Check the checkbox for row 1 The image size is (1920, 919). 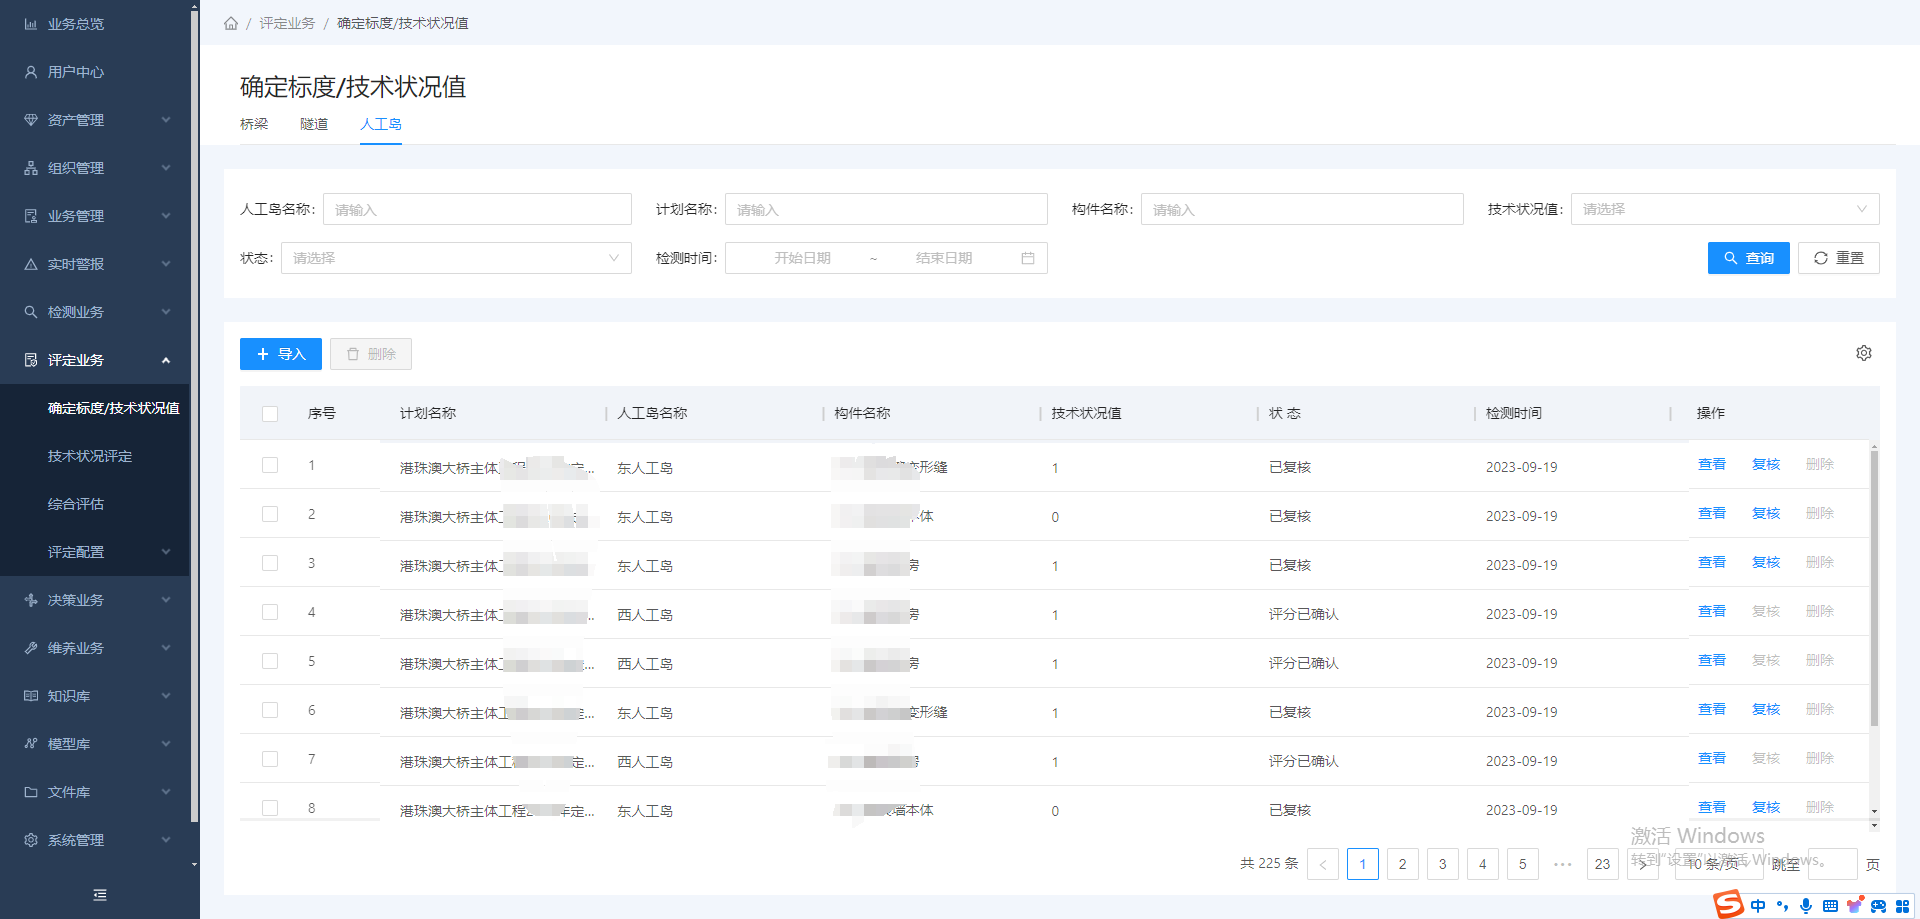click(x=270, y=465)
